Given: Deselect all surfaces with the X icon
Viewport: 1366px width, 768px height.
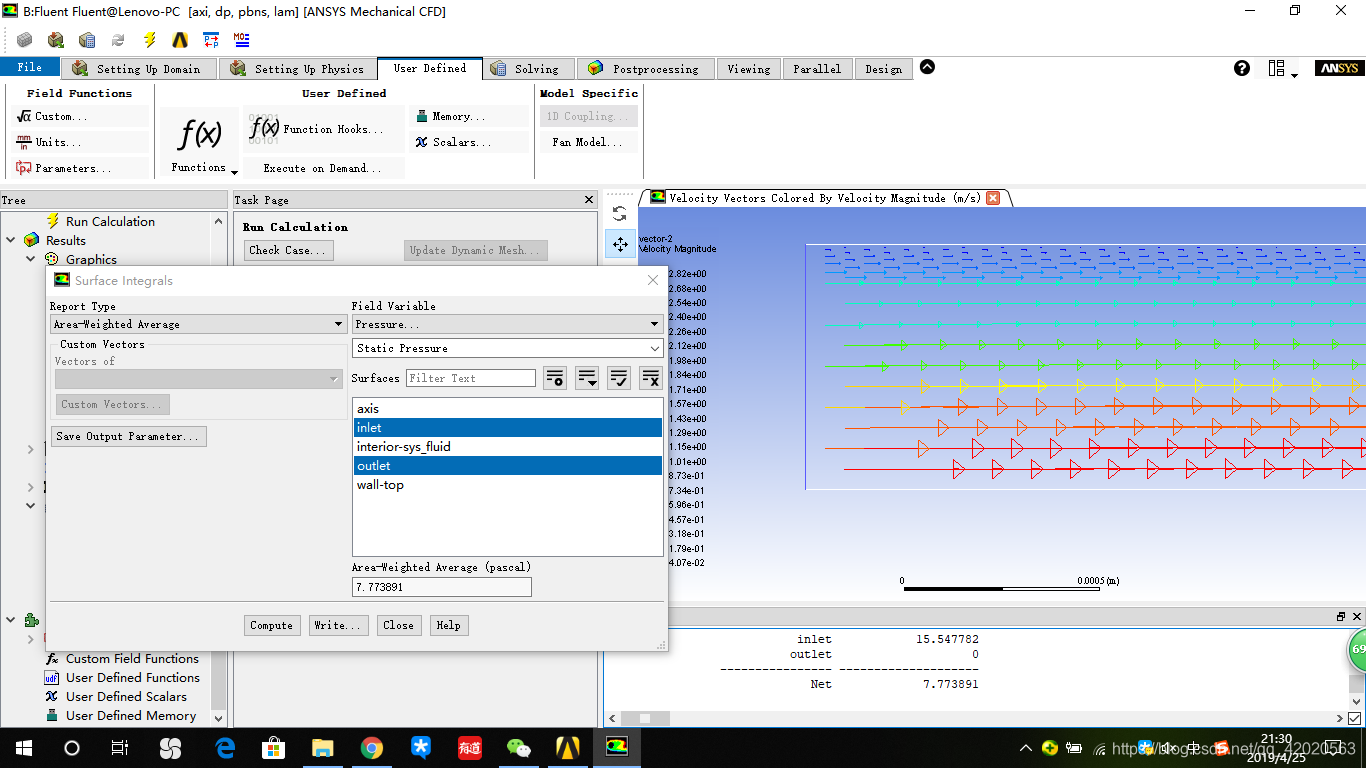Looking at the screenshot, I should click(x=651, y=378).
